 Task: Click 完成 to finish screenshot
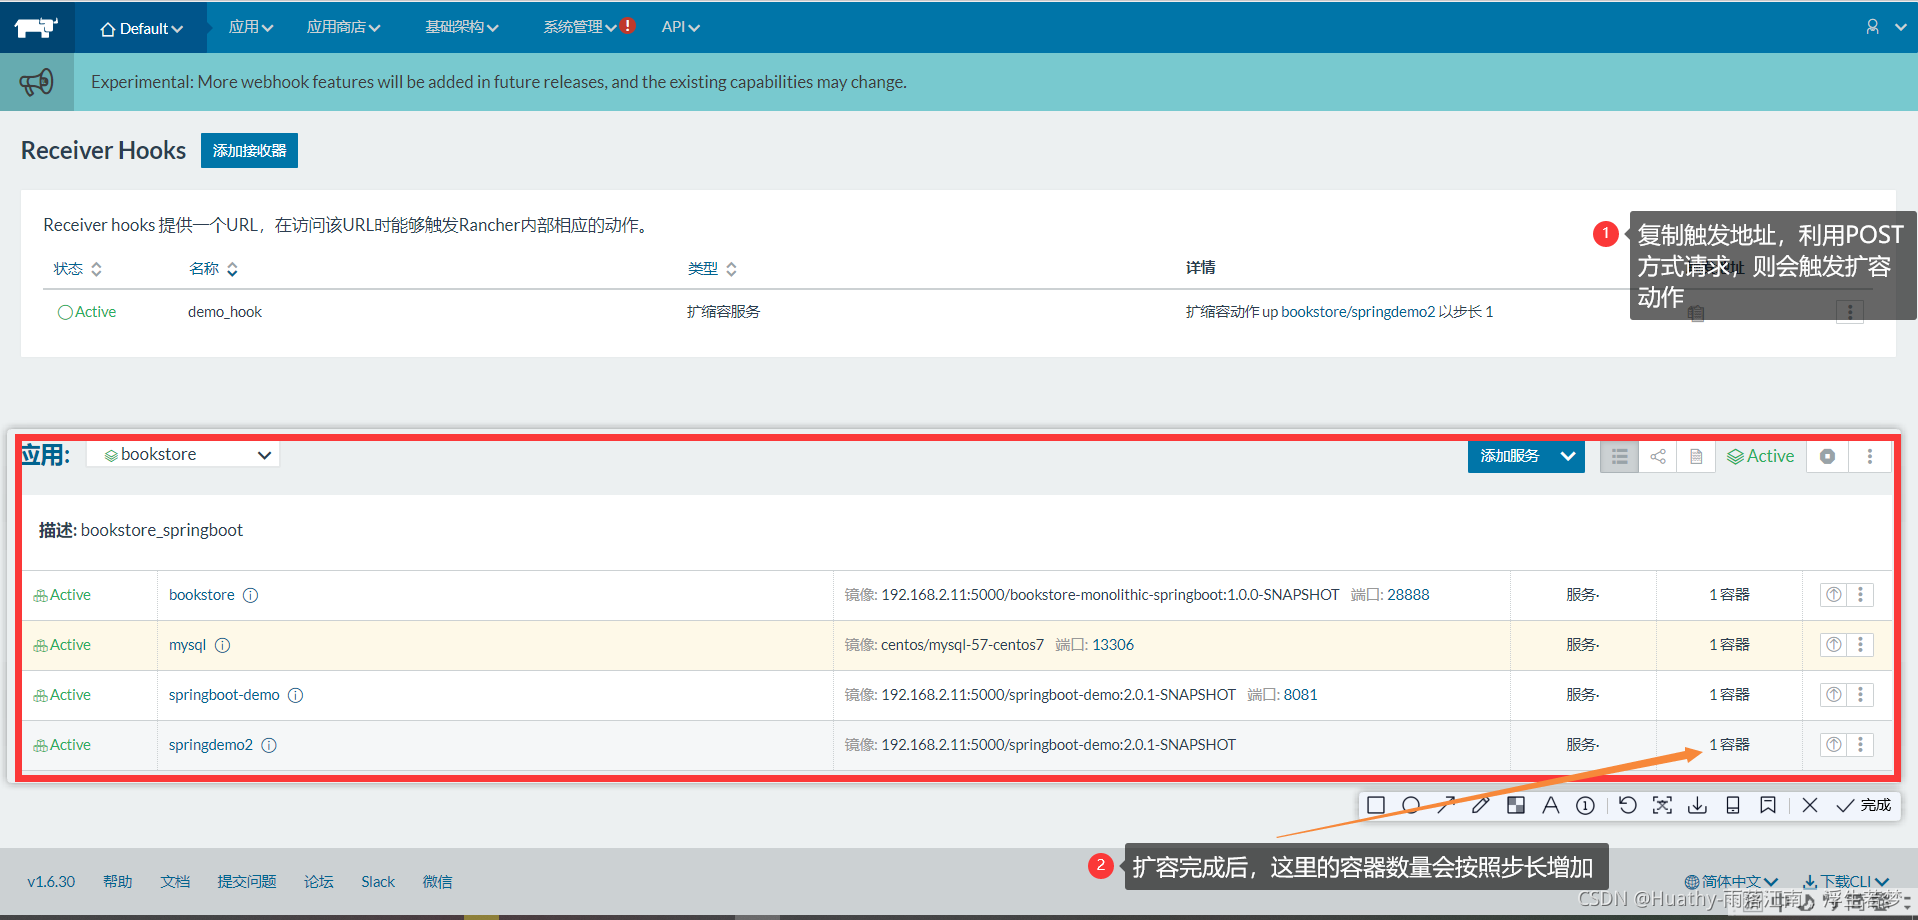point(1864,805)
